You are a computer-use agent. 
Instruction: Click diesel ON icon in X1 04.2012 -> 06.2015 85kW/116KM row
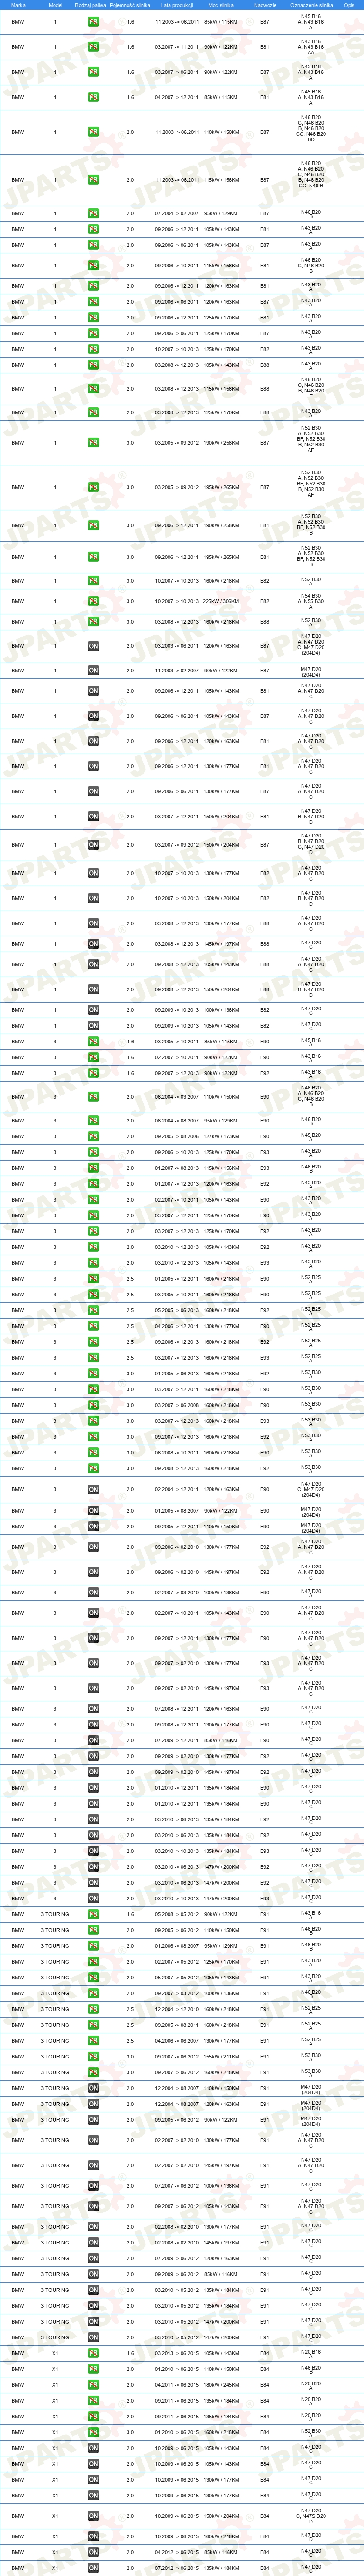(x=93, y=2552)
